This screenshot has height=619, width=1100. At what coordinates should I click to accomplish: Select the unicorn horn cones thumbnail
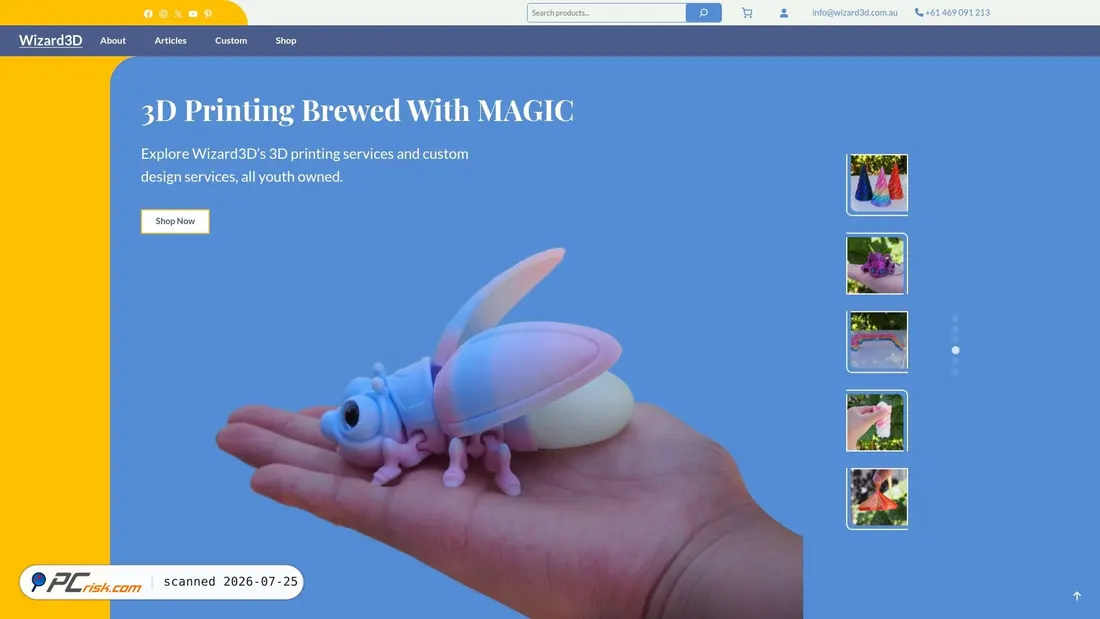[x=877, y=185]
